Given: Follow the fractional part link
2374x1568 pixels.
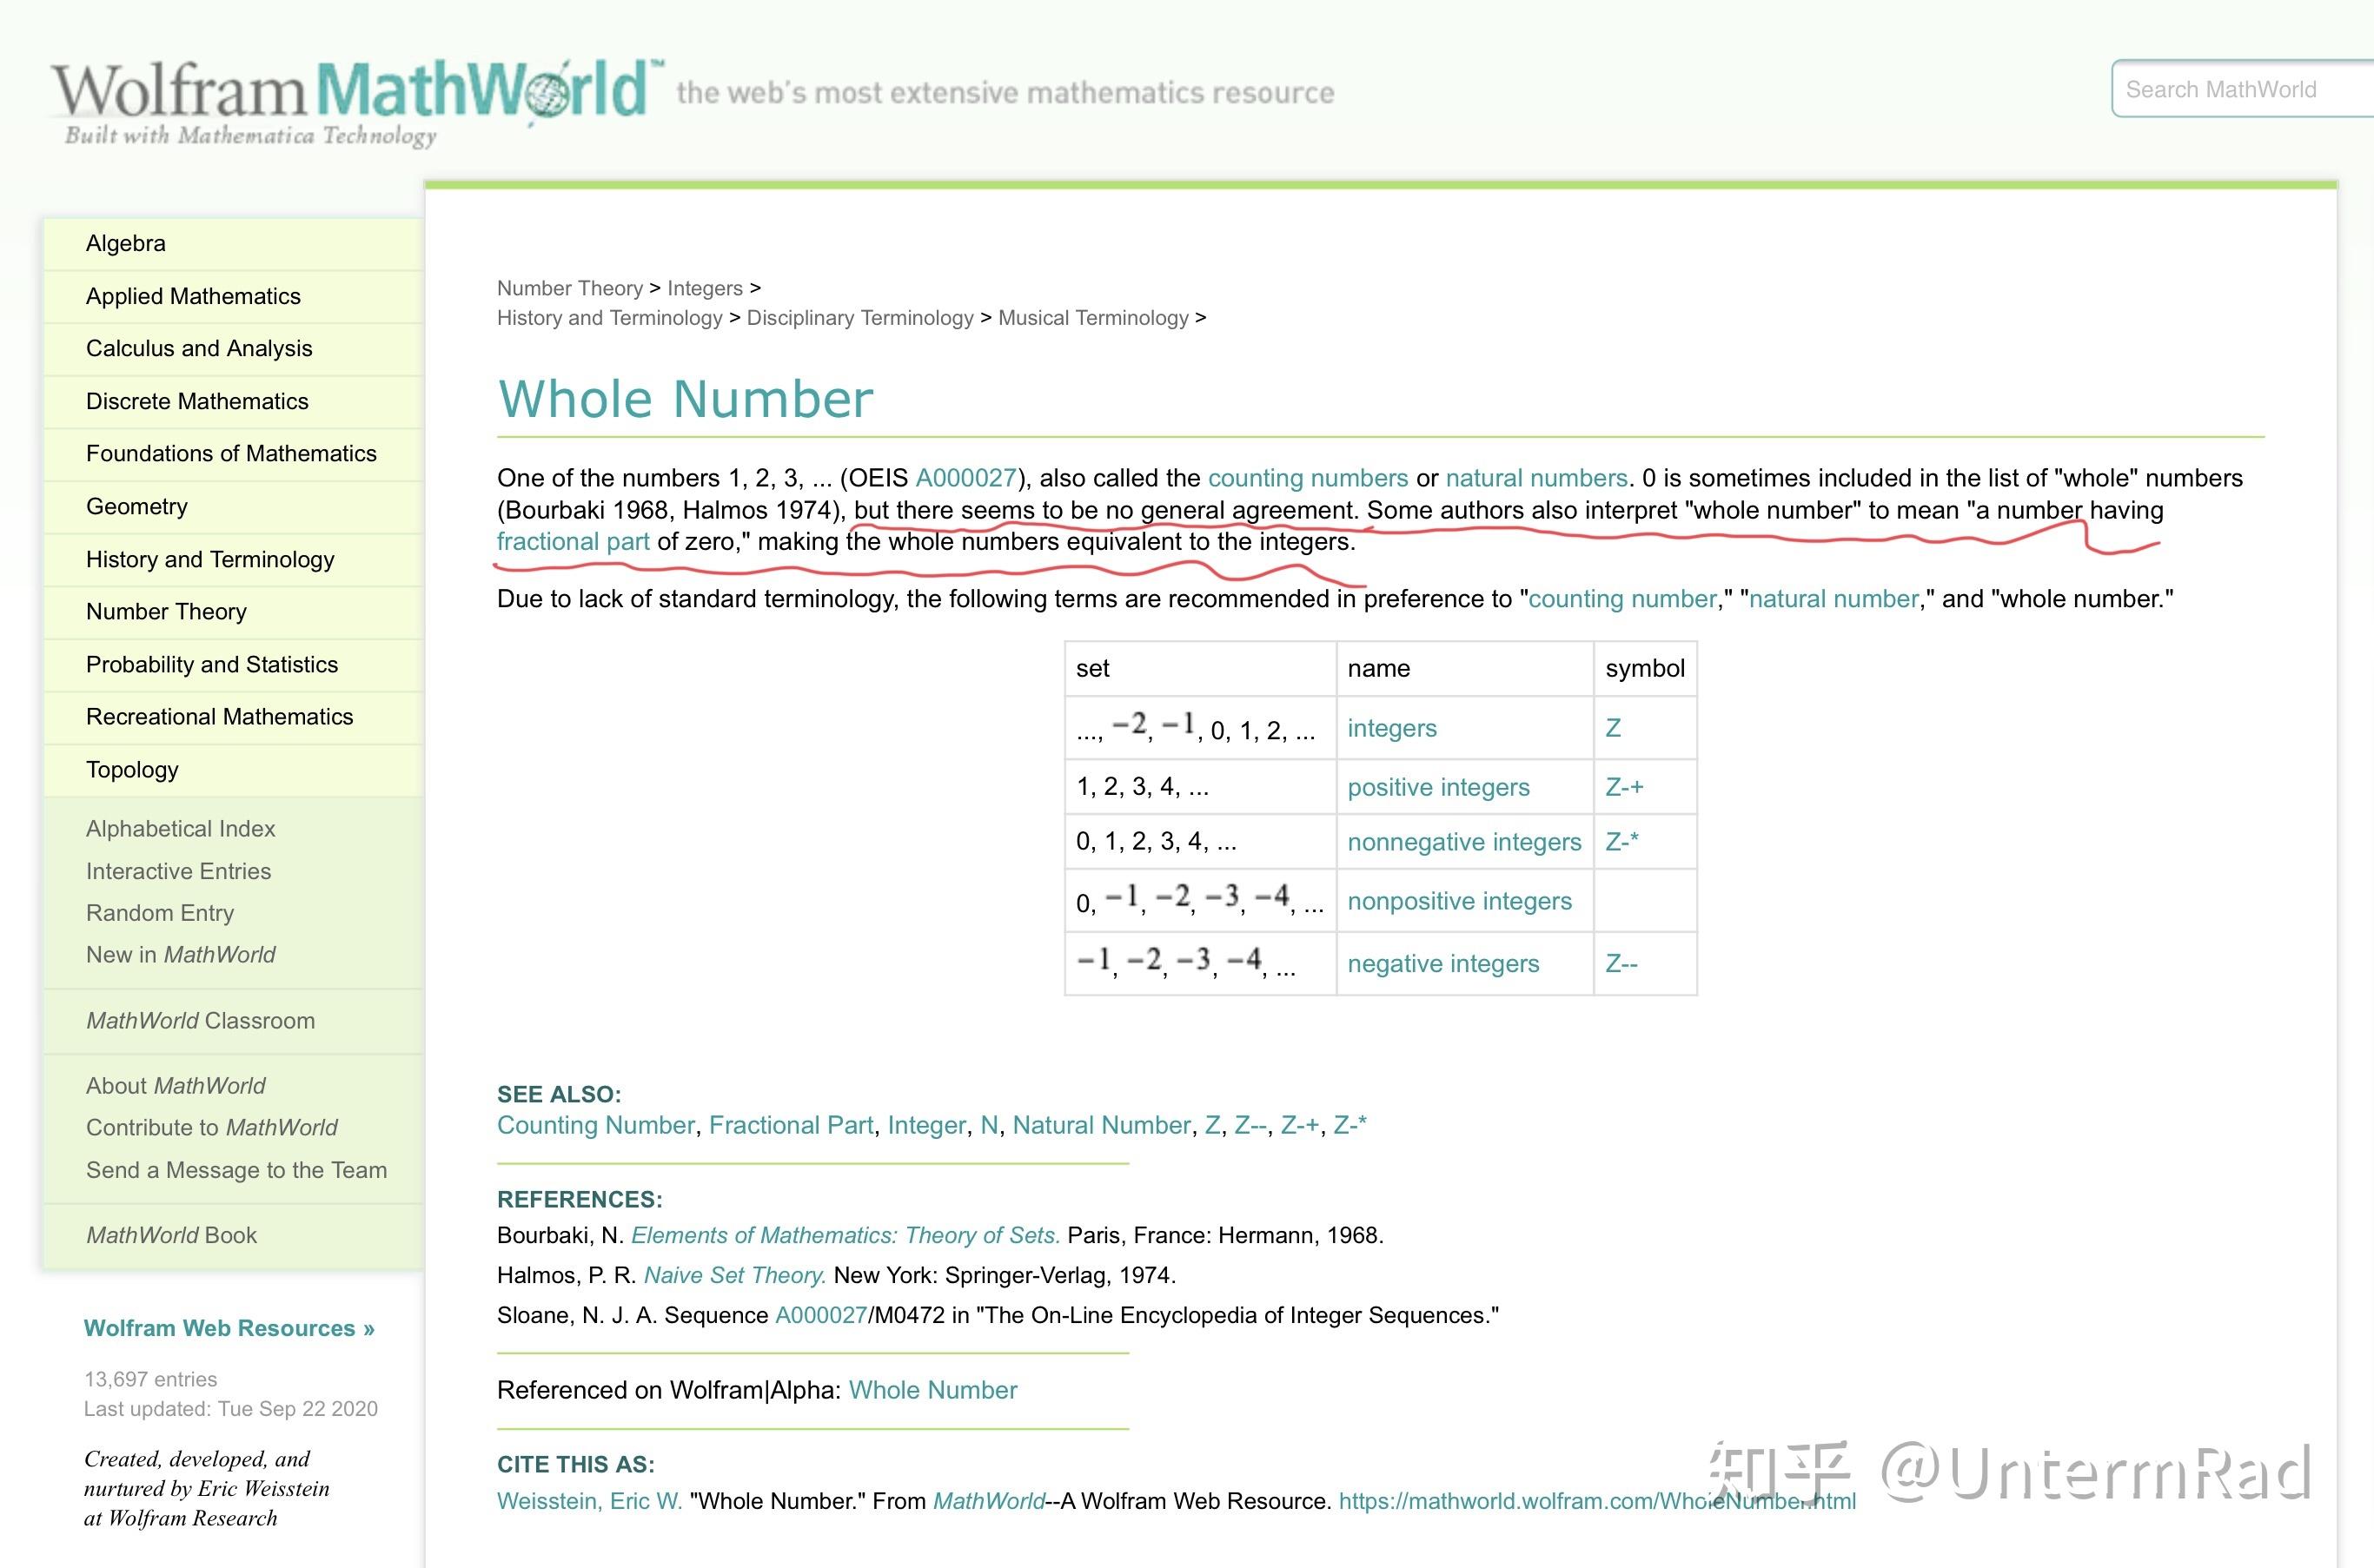Looking at the screenshot, I should coord(573,542).
